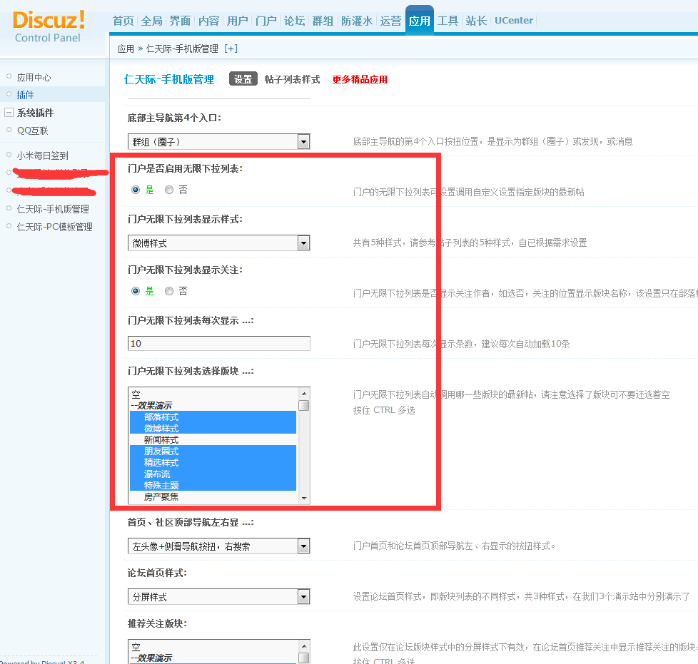Image resolution: width=698 pixels, height=664 pixels.
Task: Click scroll-up arrow of 推荐关注版块 list
Action: tap(304, 646)
